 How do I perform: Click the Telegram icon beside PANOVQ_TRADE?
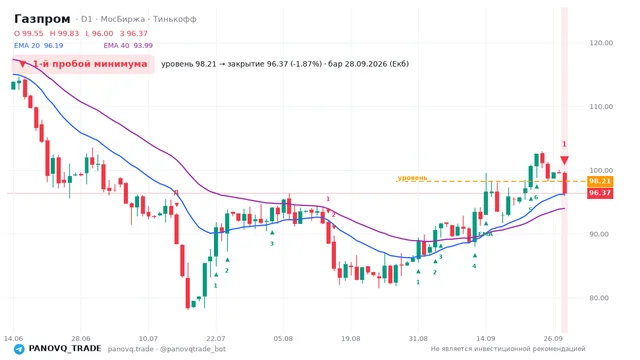19,349
